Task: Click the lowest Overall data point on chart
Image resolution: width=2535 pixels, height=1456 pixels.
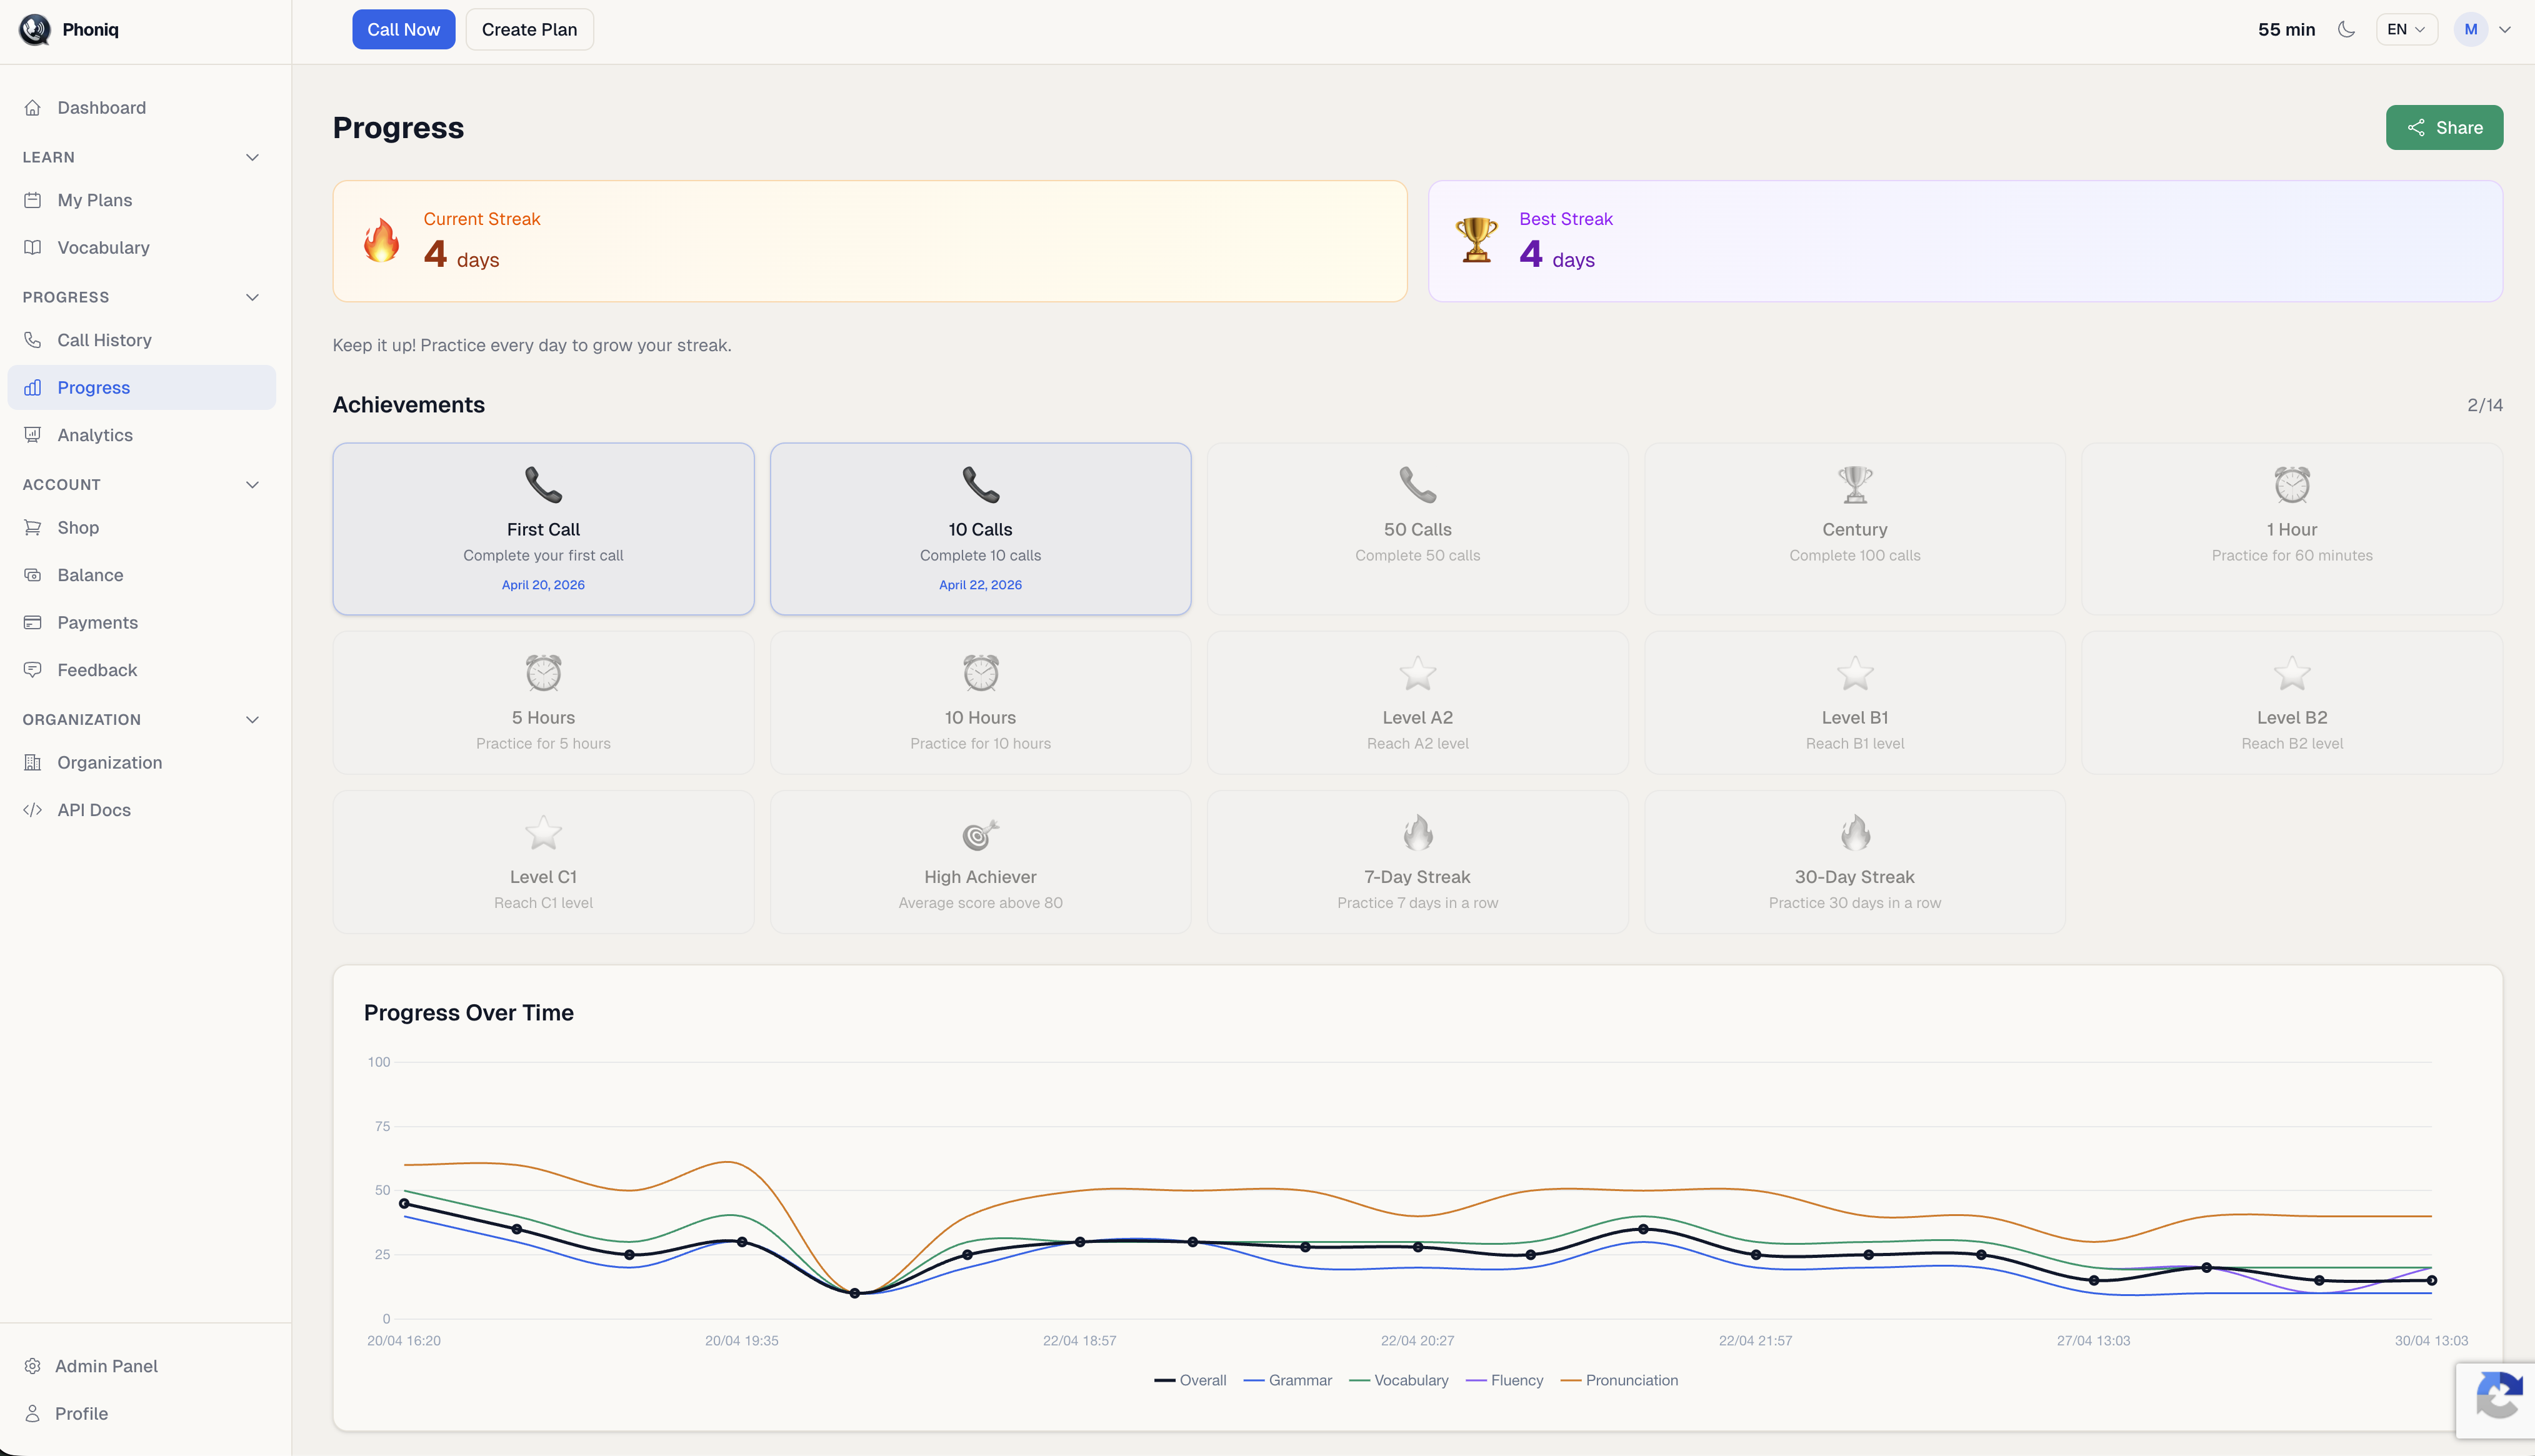Action: pyautogui.click(x=854, y=1293)
